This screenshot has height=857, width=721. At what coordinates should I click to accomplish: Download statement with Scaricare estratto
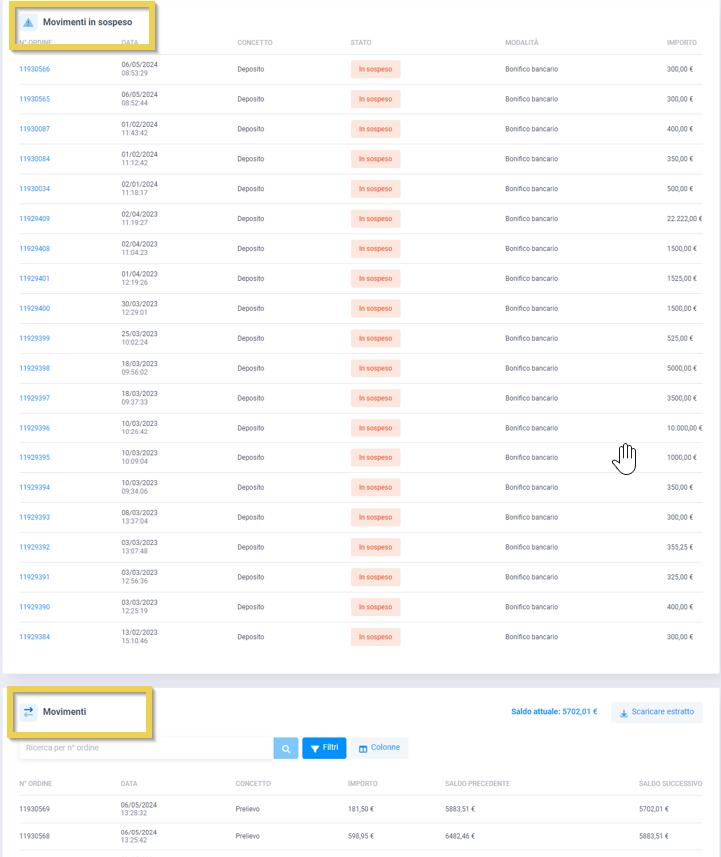[656, 712]
